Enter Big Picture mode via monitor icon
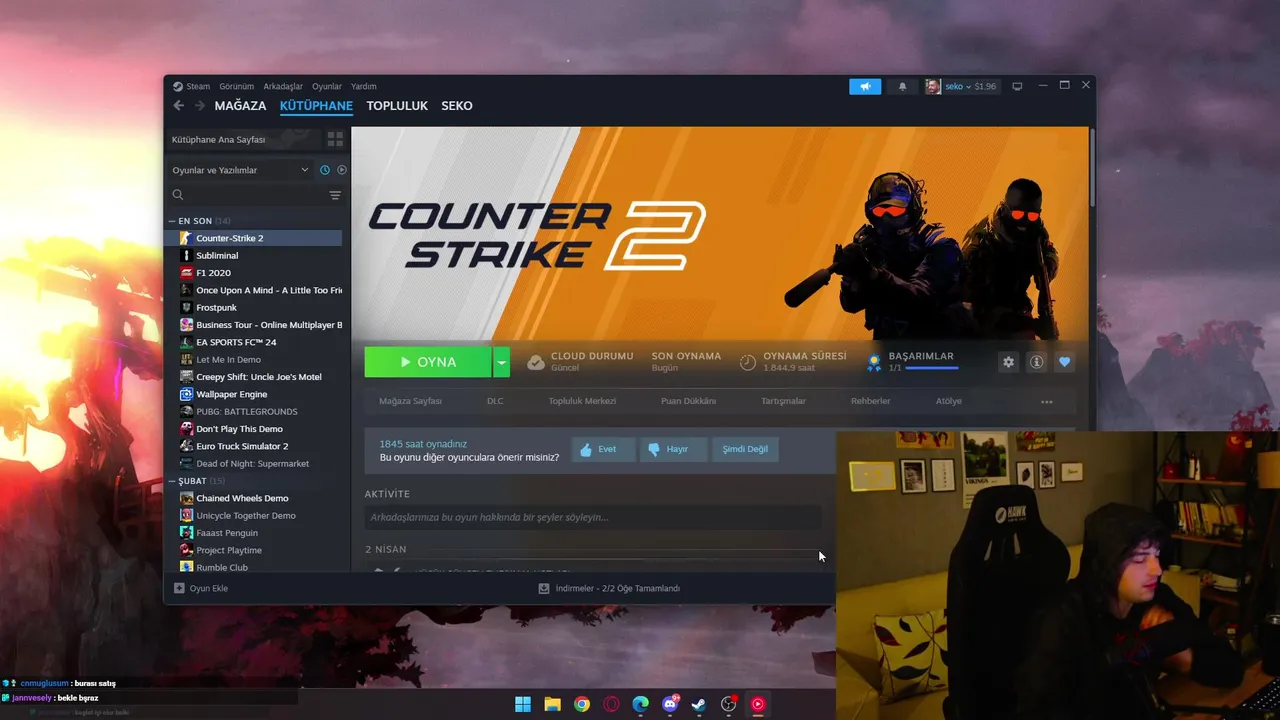 click(x=1017, y=87)
